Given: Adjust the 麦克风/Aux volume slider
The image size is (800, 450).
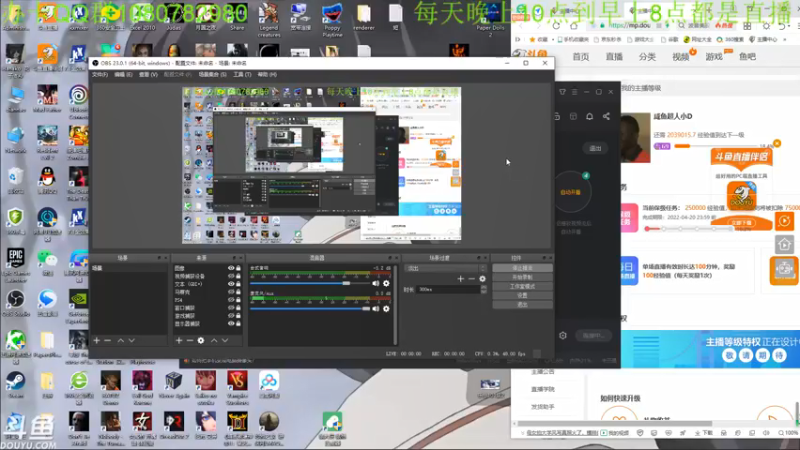Looking at the screenshot, I should (310, 309).
